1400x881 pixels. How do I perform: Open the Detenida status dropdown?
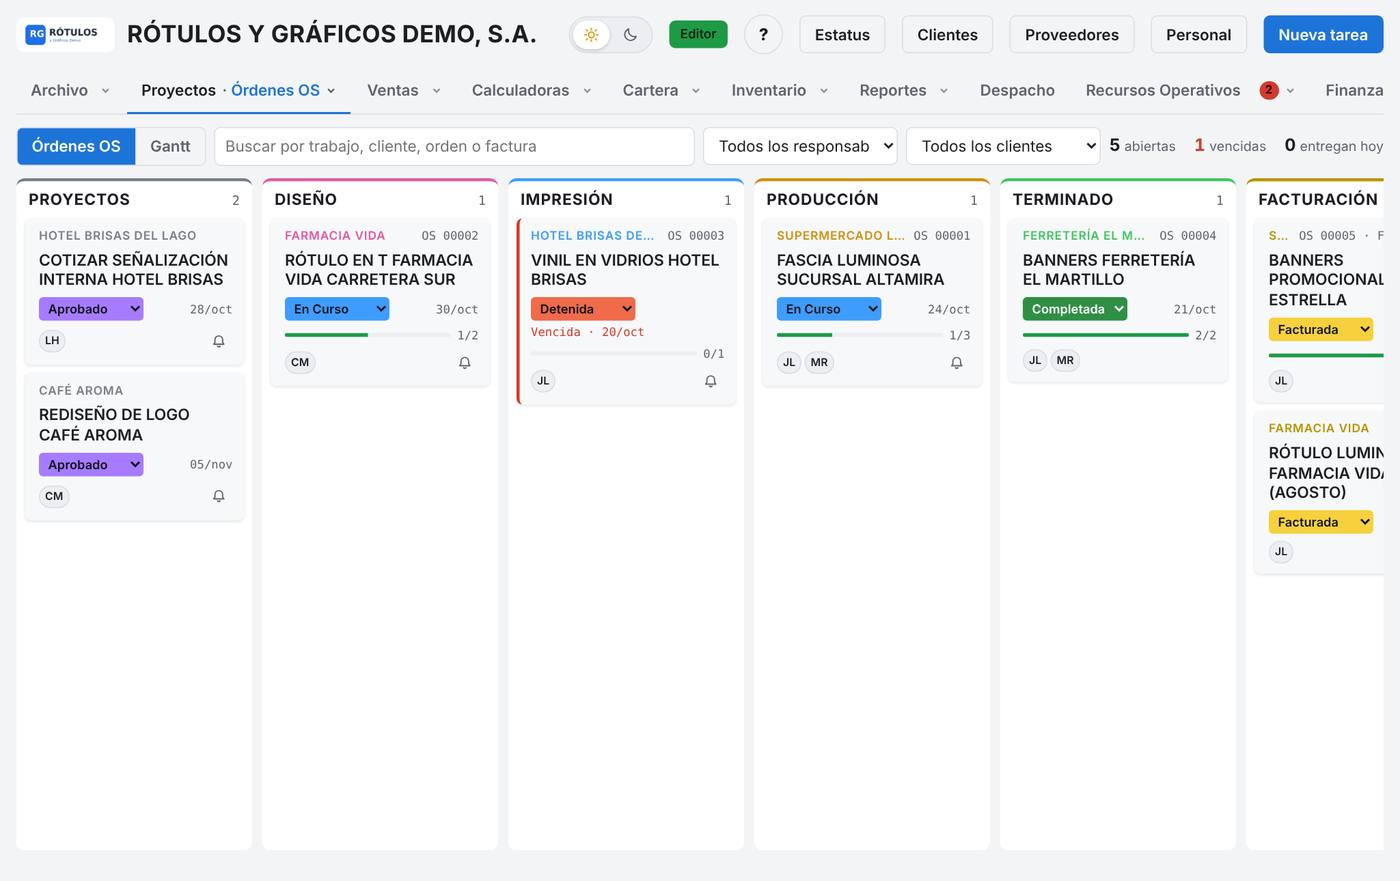(x=583, y=309)
